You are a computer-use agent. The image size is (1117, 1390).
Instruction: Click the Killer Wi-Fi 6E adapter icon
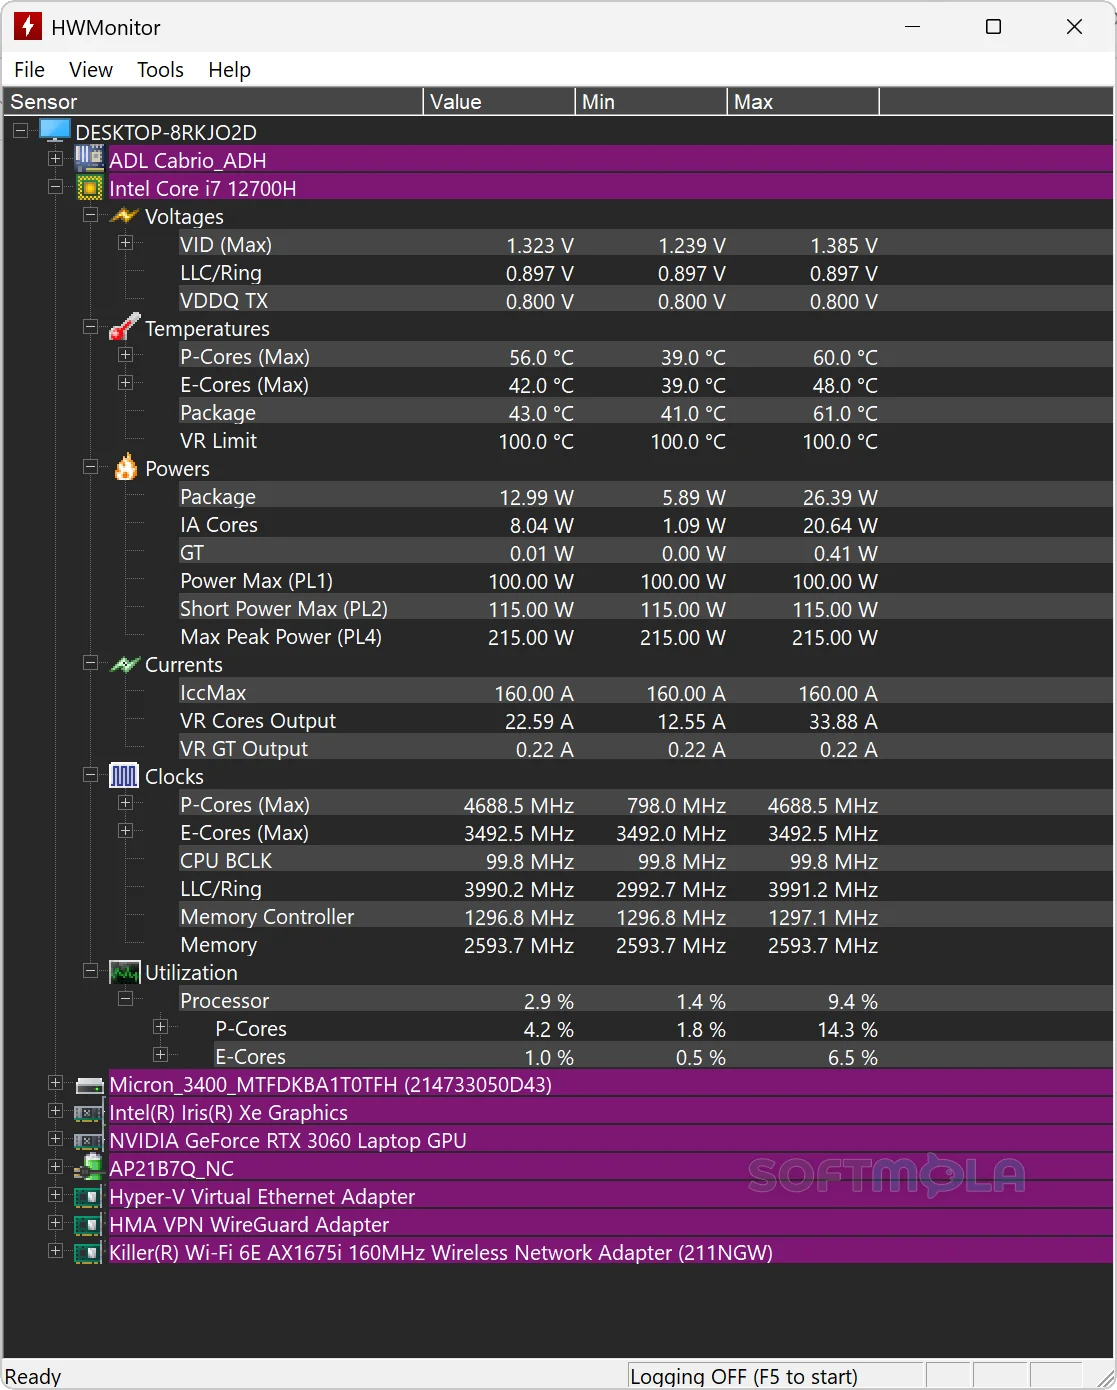[x=89, y=1253]
